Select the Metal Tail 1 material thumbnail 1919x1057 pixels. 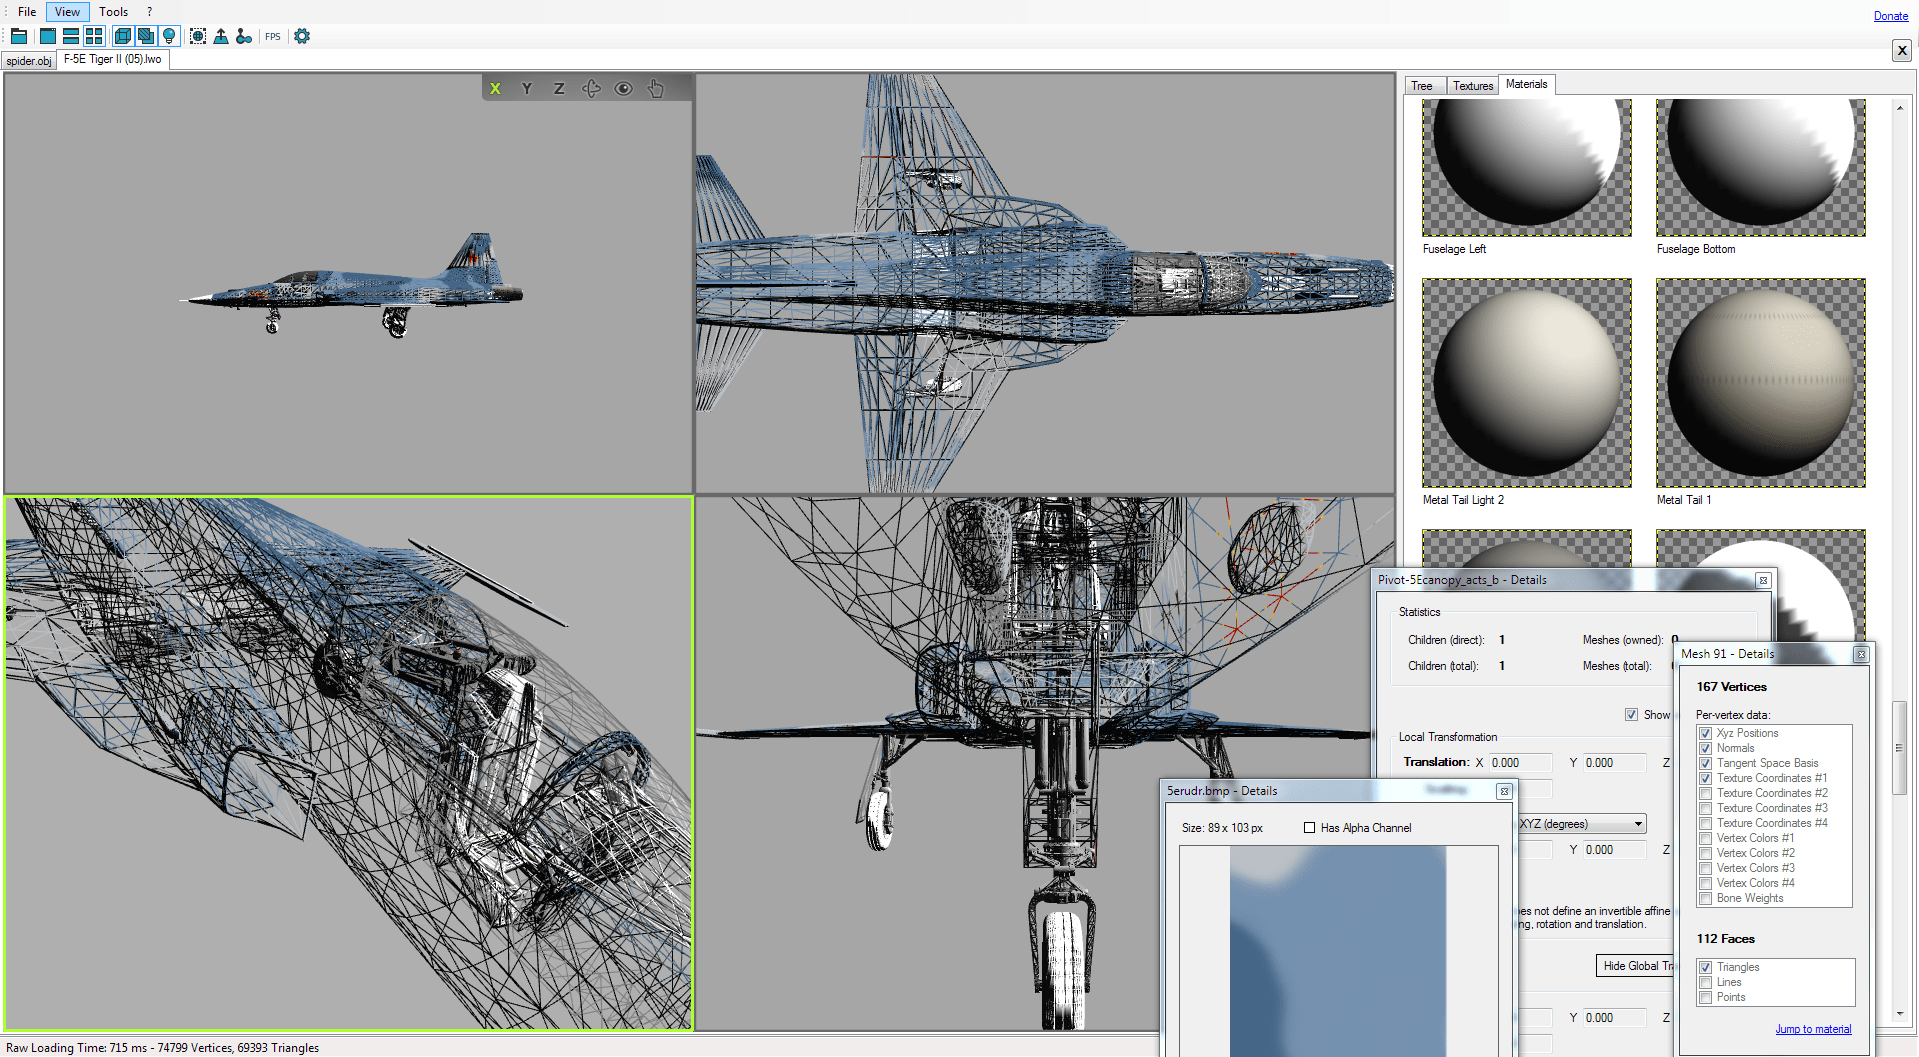(x=1760, y=383)
